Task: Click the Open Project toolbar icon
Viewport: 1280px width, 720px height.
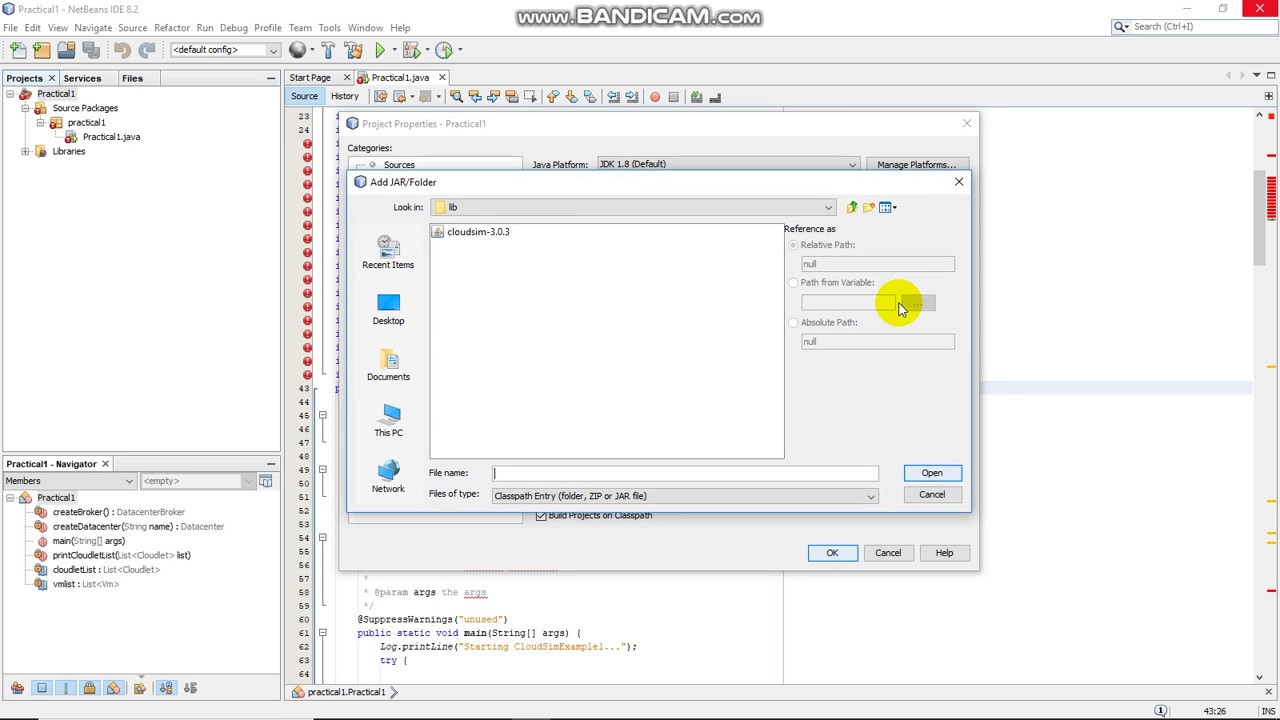Action: click(x=66, y=50)
